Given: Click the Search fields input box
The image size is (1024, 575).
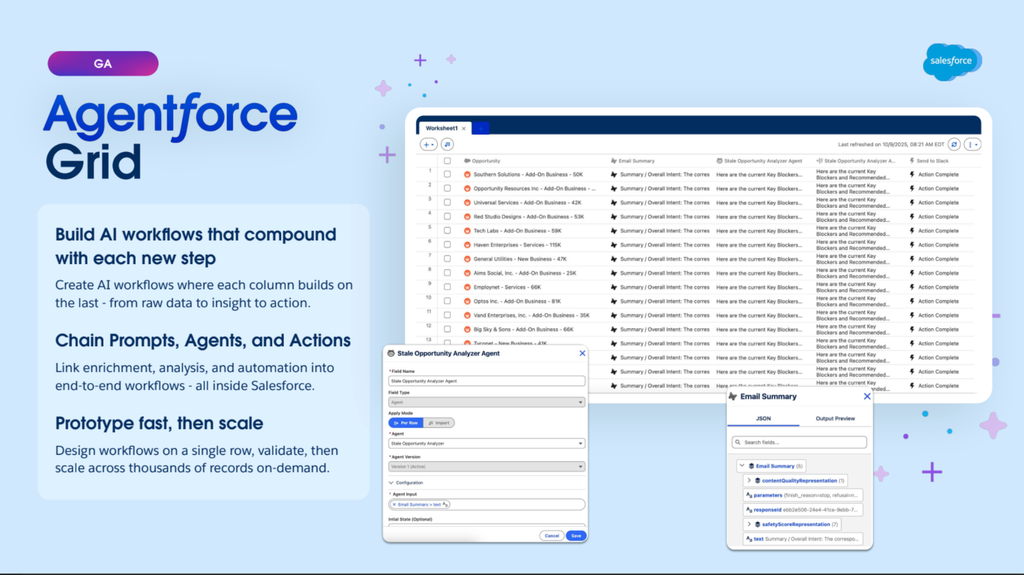Looking at the screenshot, I should click(799, 442).
